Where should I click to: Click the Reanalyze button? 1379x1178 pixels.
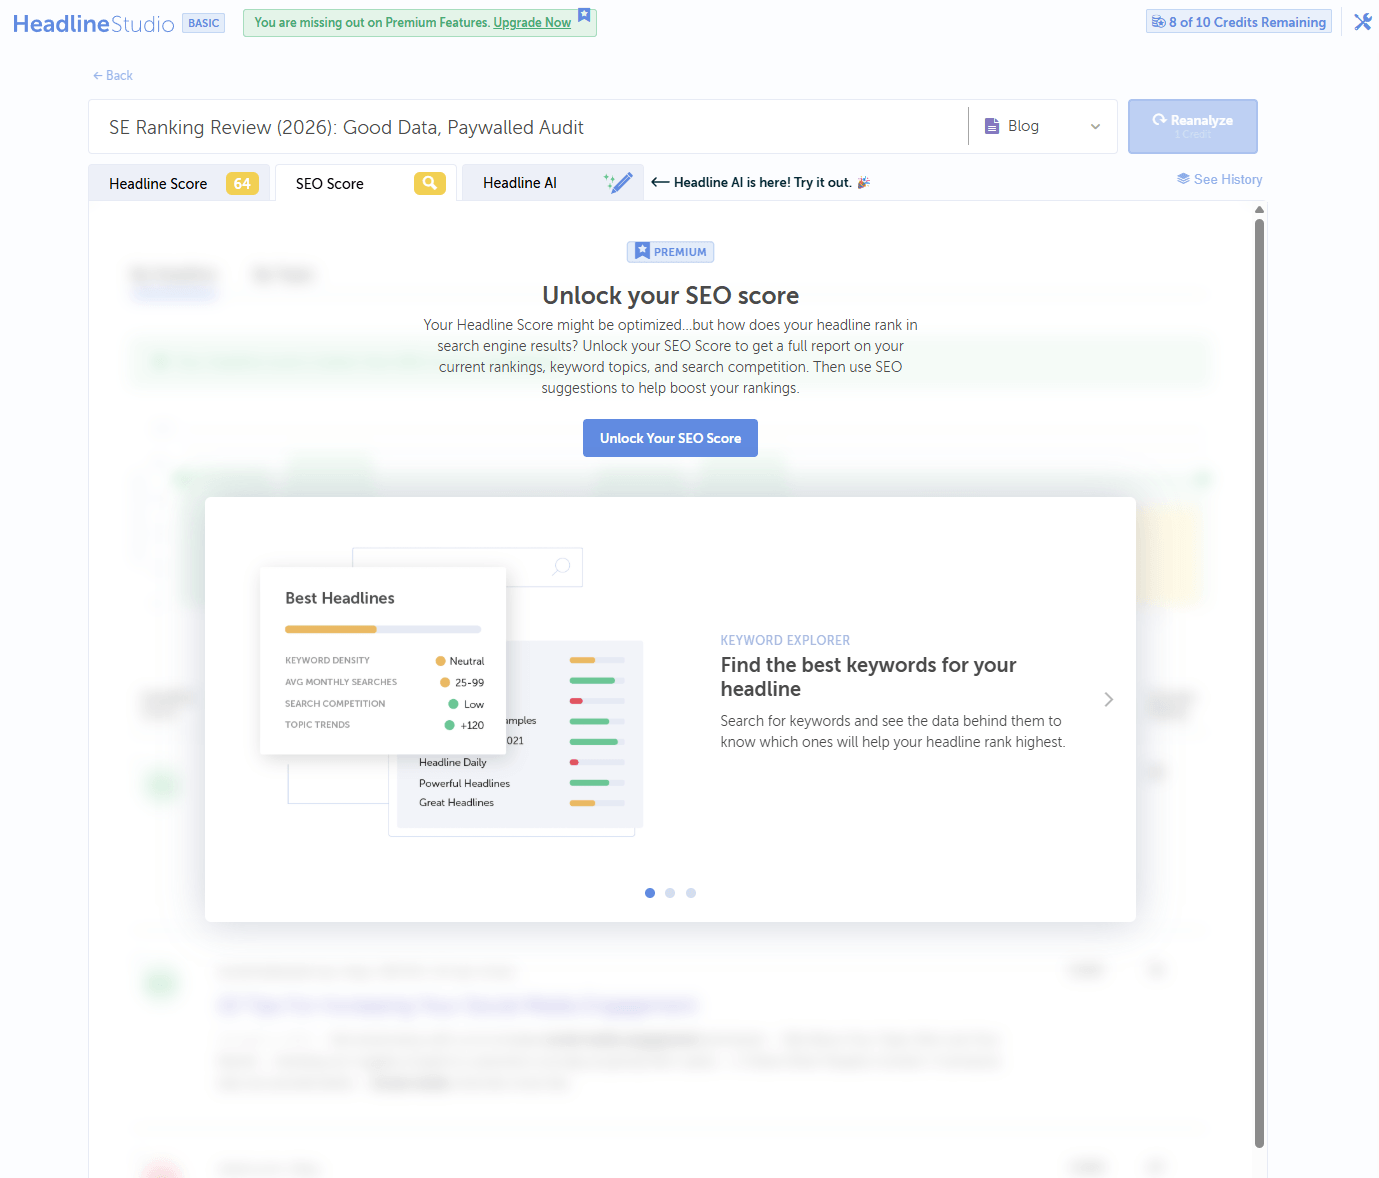point(1192,126)
